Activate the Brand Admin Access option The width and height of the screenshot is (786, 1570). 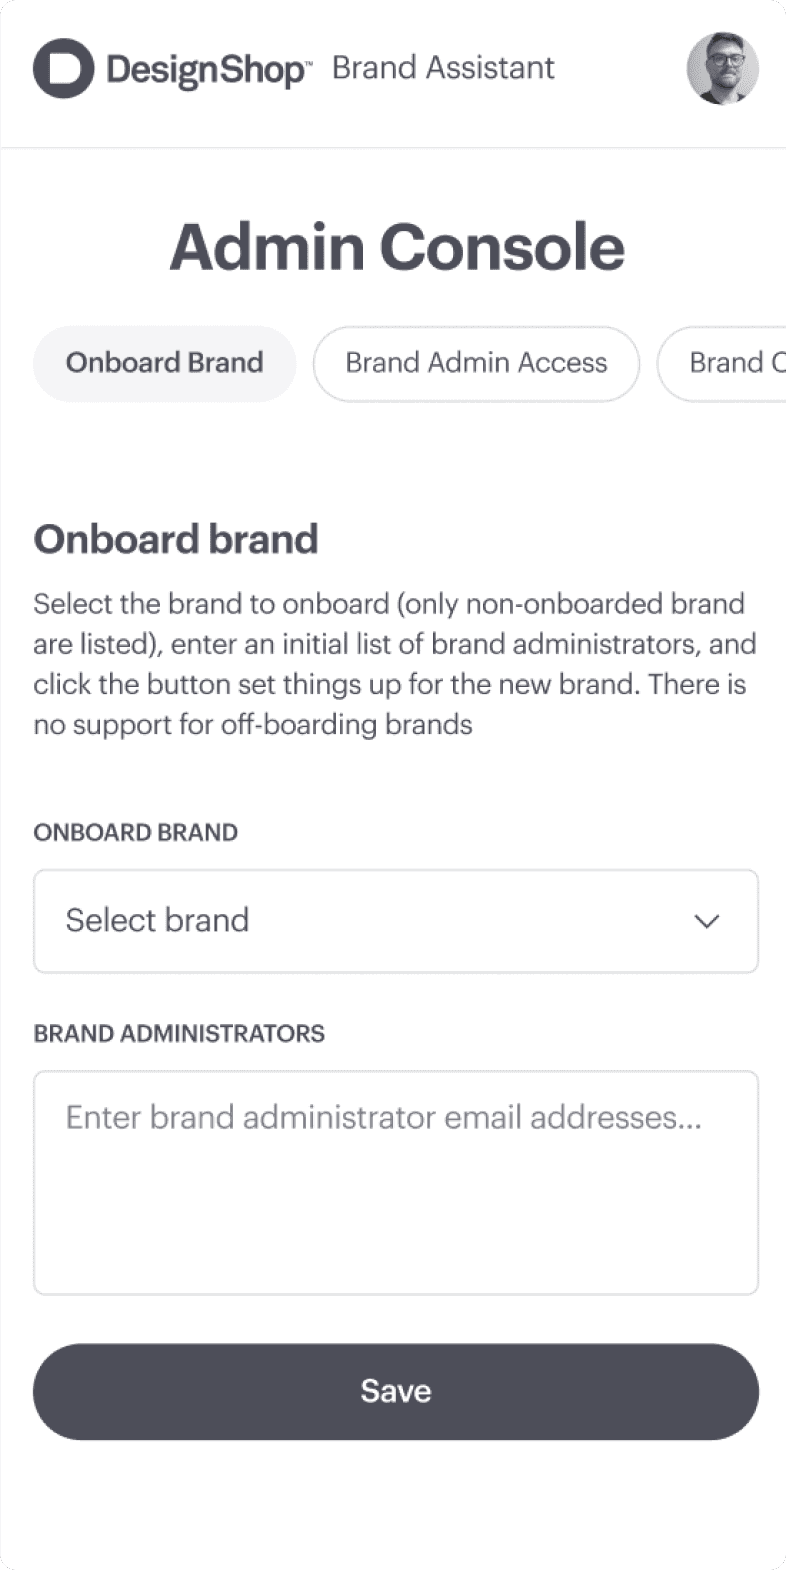(475, 363)
